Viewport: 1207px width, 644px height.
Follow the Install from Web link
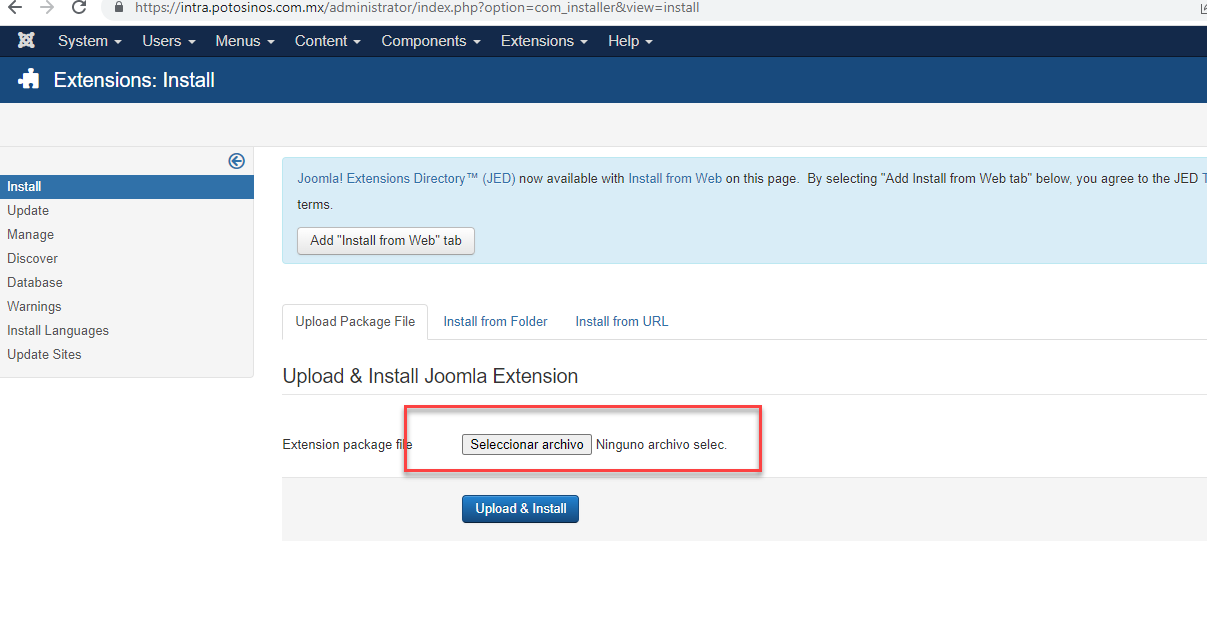[x=675, y=179]
